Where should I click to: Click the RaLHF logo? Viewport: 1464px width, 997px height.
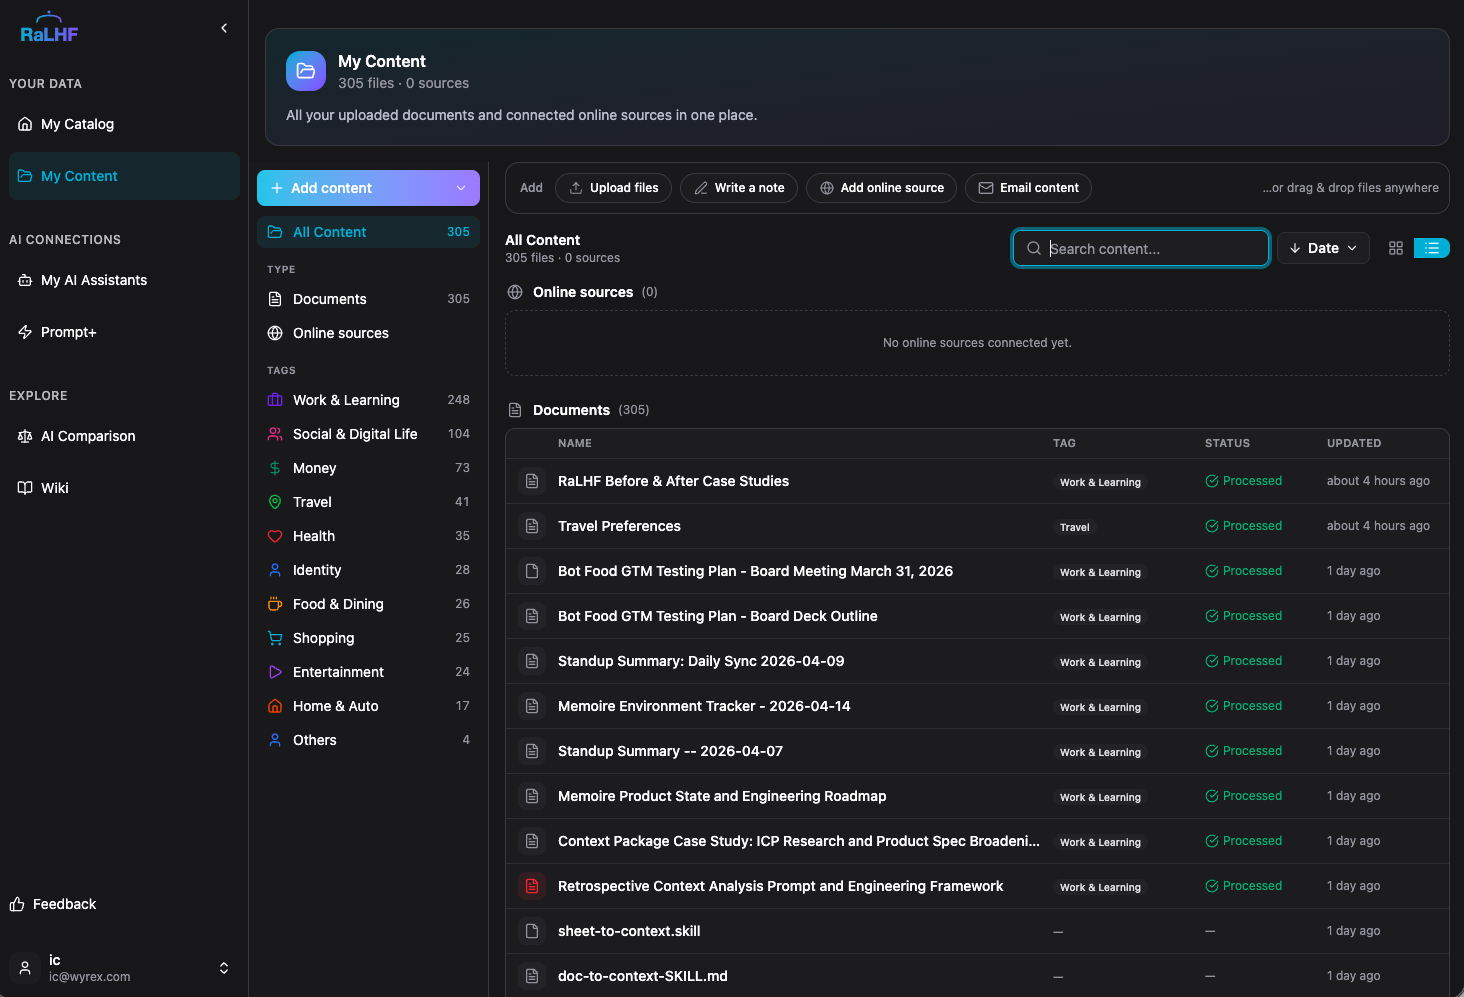49,28
